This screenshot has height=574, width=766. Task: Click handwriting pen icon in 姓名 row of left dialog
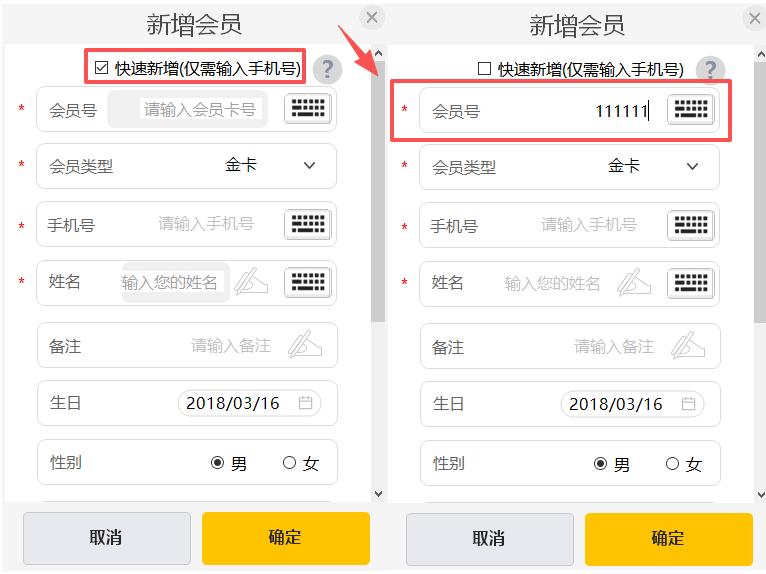pyautogui.click(x=251, y=283)
